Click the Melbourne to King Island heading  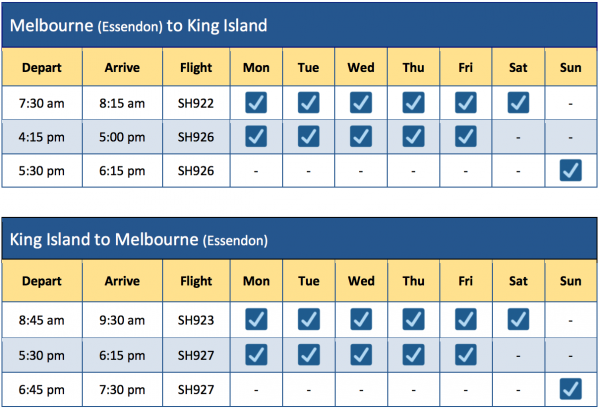point(138,24)
